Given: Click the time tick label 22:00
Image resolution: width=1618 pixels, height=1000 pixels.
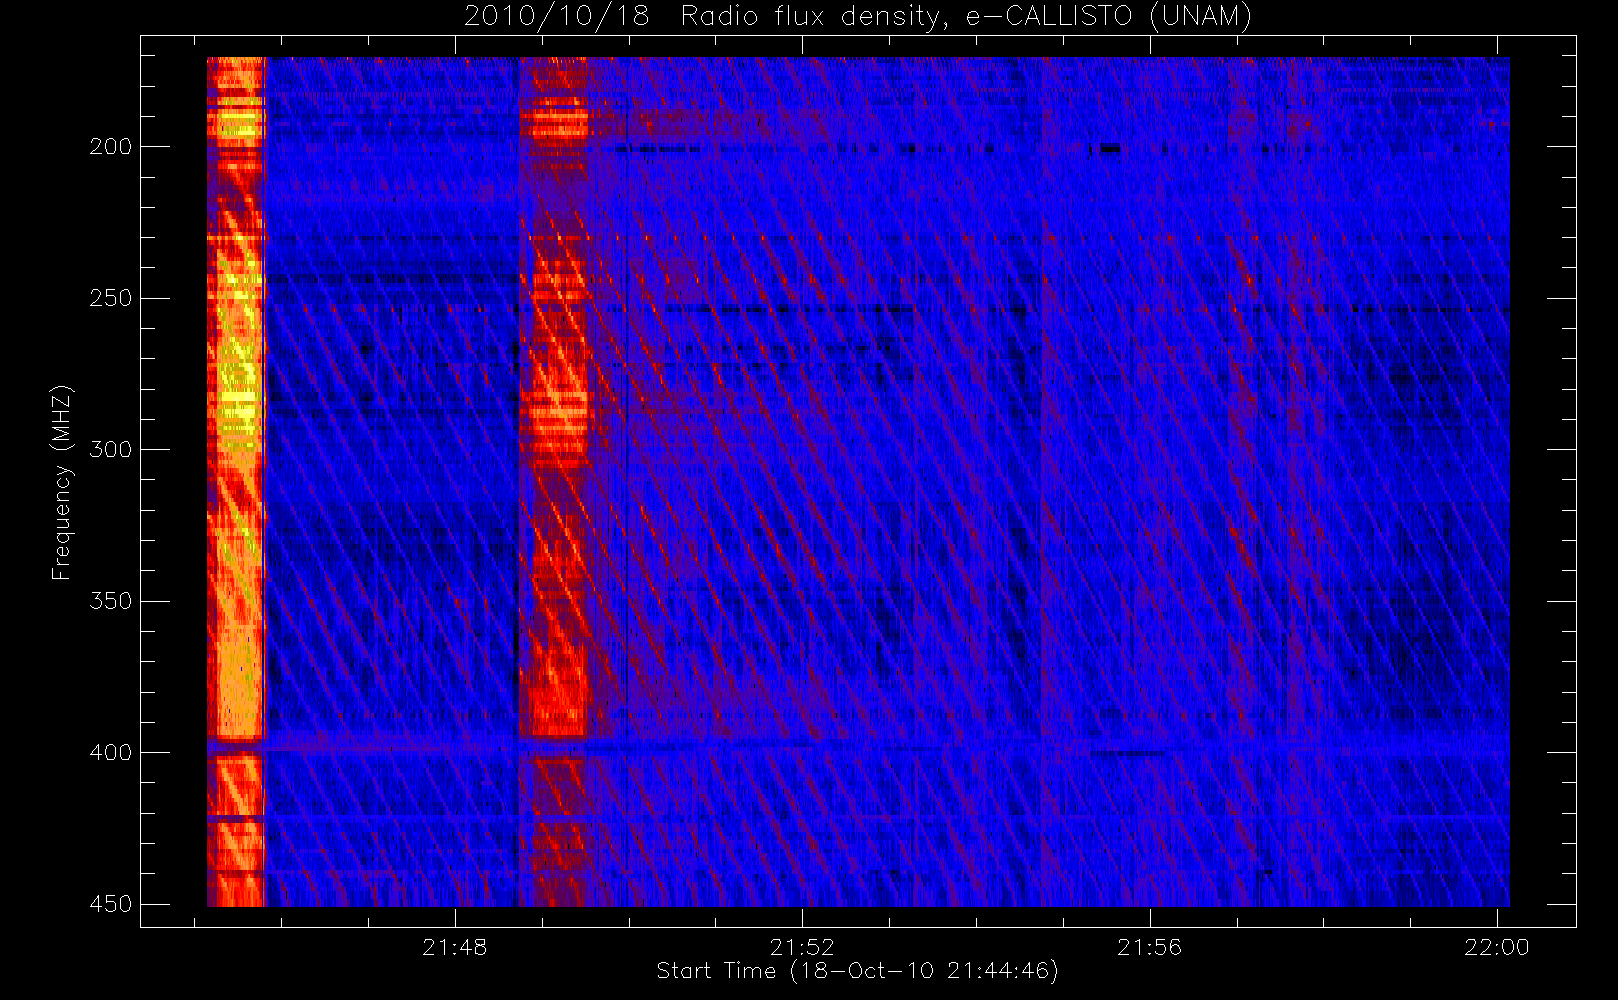Looking at the screenshot, I should point(1497,947).
